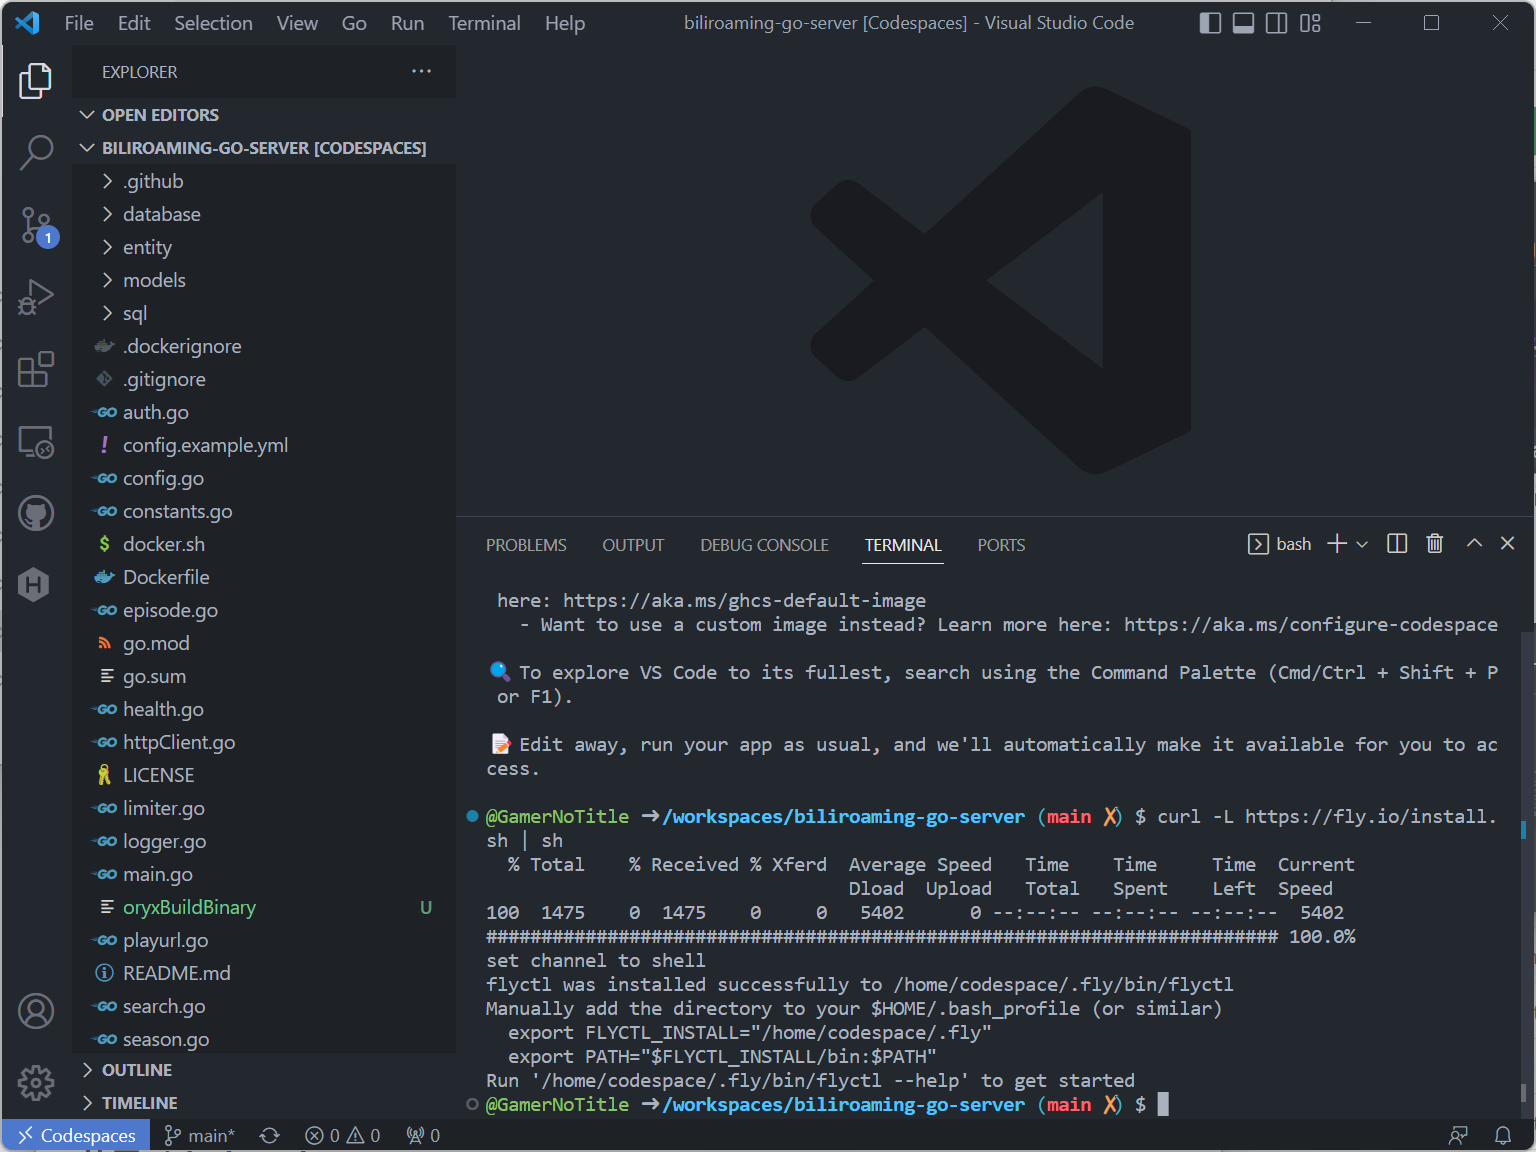Toggle the primary side bar layout button
Screen dimensions: 1536x1152
1210,23
